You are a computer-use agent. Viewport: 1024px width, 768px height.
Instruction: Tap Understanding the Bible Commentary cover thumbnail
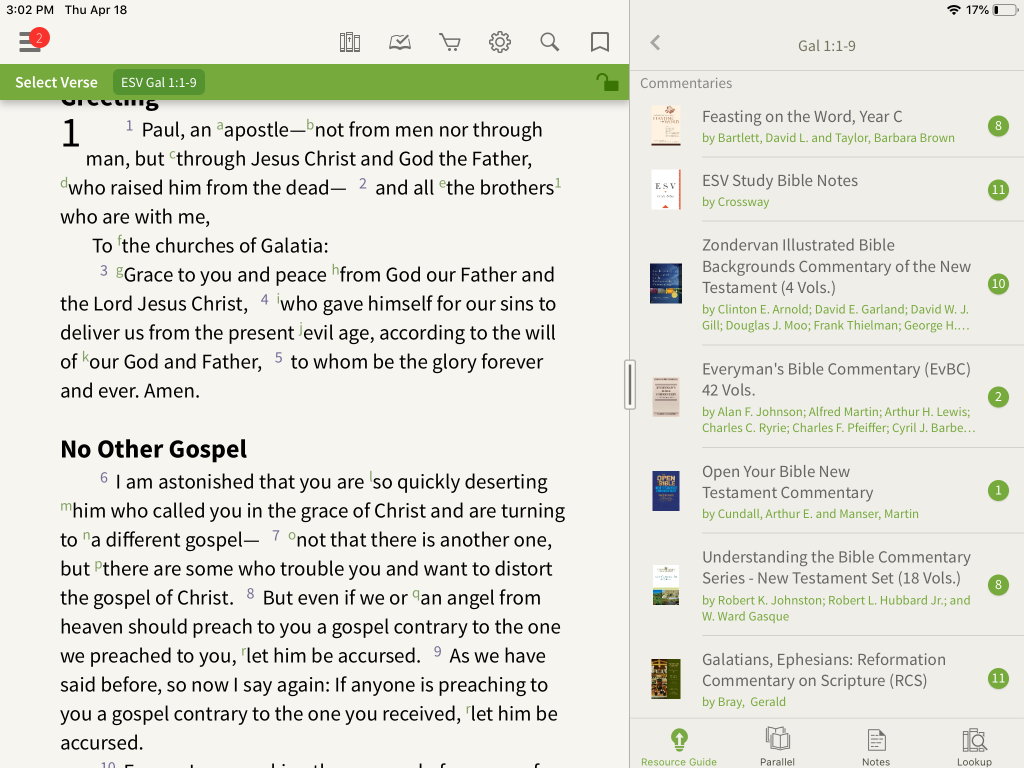665,585
